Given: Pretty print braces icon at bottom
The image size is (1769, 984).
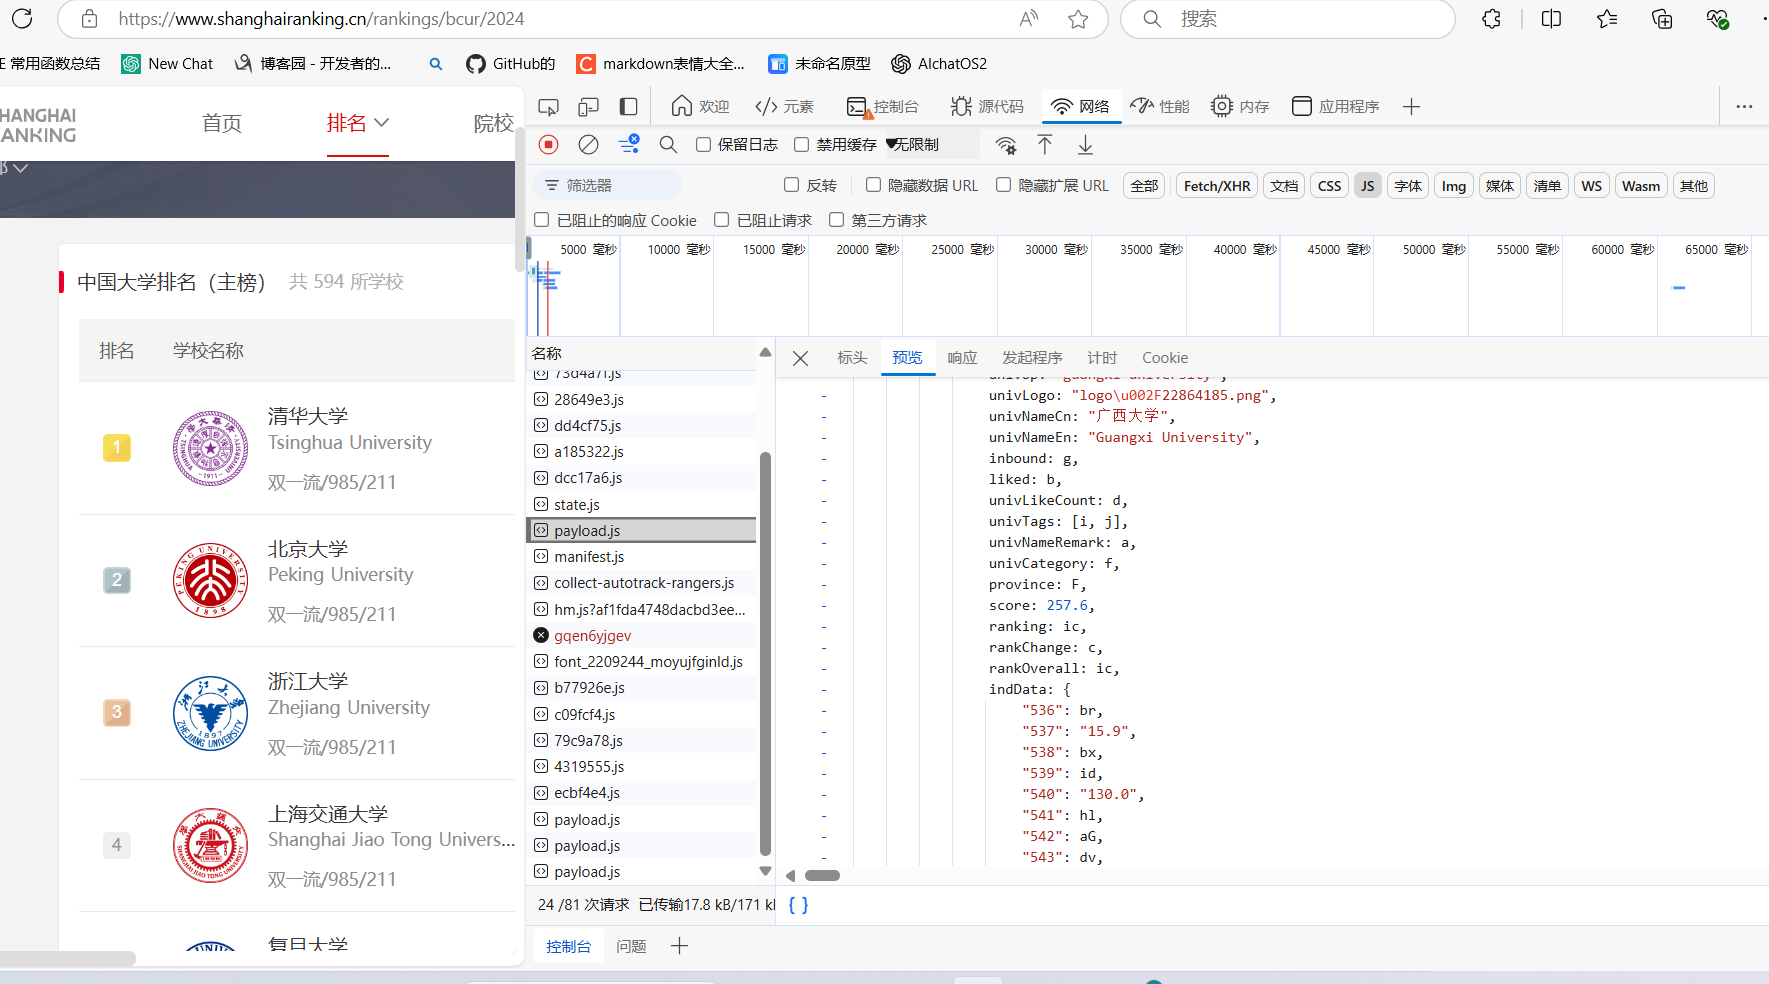Looking at the screenshot, I should (x=798, y=905).
